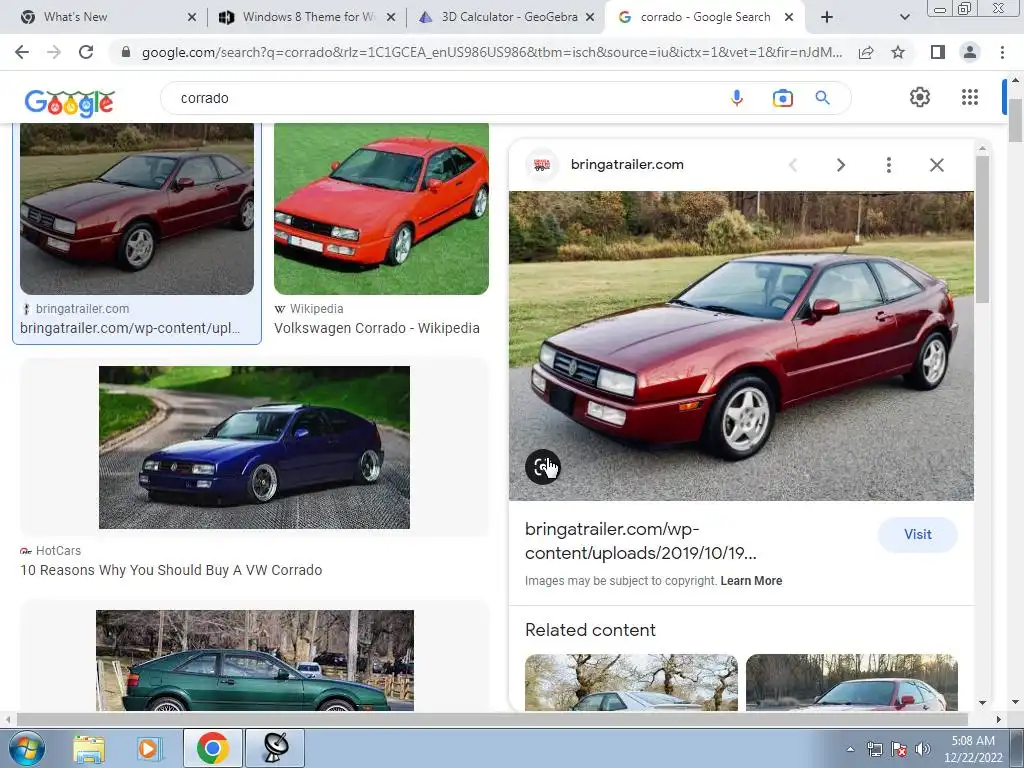The width and height of the screenshot is (1024, 768).
Task: Select green Corrado thumbnail
Action: point(255,660)
